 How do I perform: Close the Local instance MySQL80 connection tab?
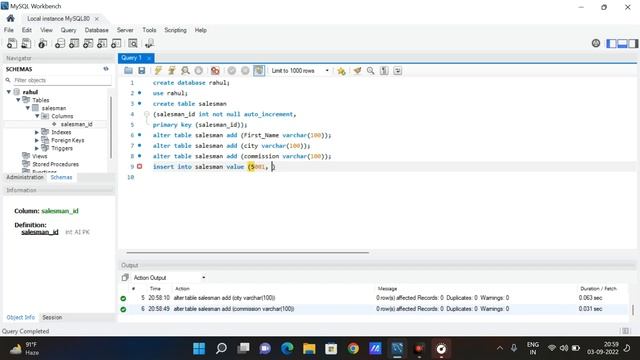click(x=97, y=19)
